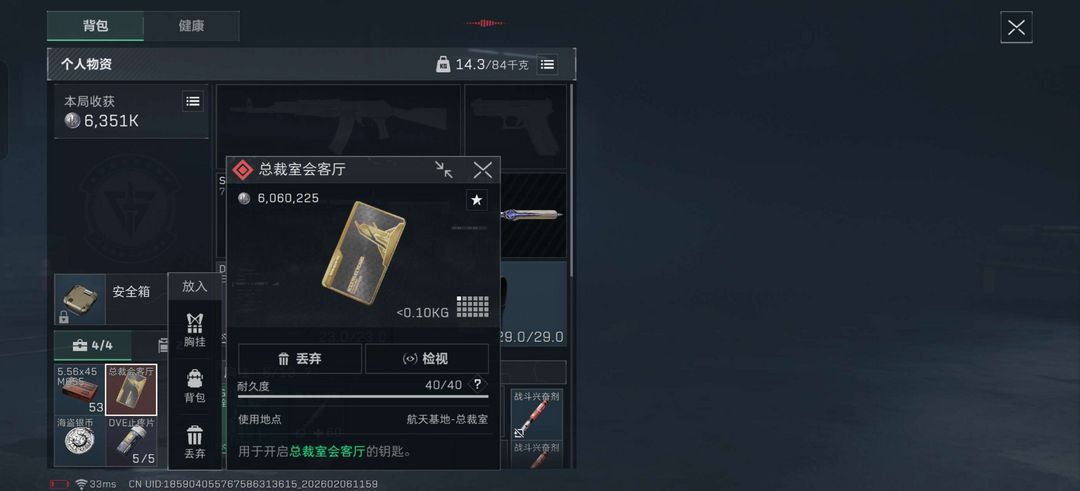
Task: Click the 检视 inspect button
Action: click(x=426, y=359)
